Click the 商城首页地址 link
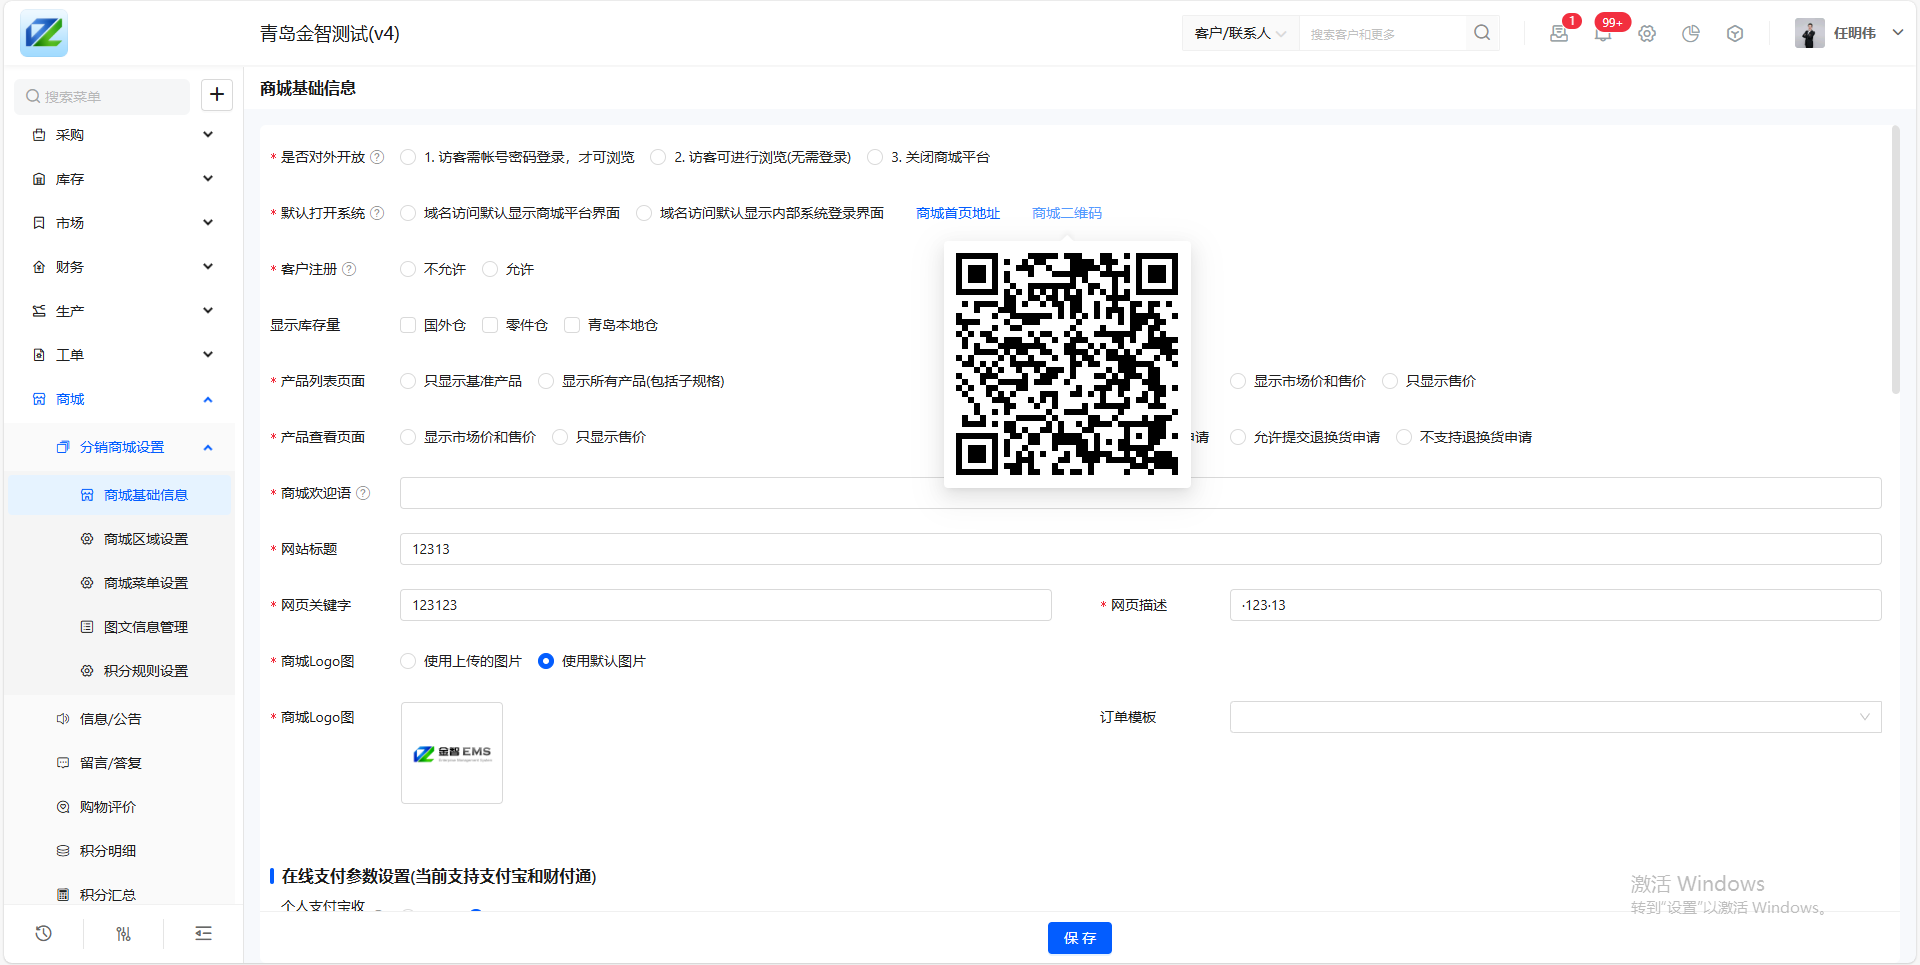 click(958, 213)
